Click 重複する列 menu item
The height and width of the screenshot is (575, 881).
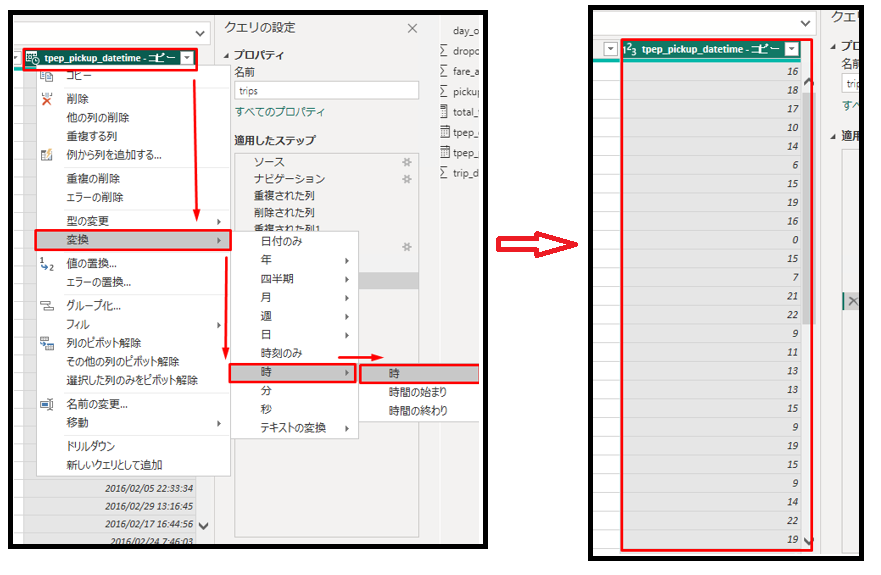pos(92,136)
